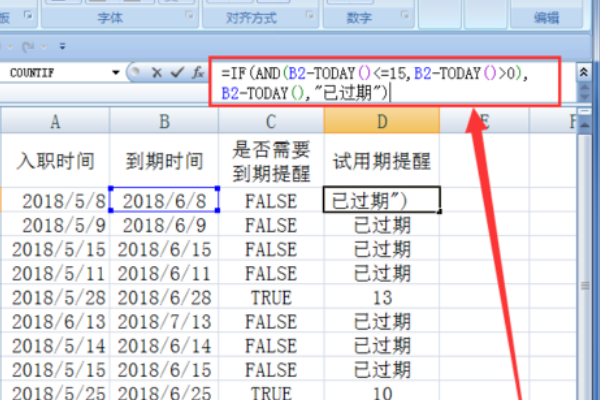
Task: Click the vertical scrollbar thumb
Action: (x=585, y=285)
